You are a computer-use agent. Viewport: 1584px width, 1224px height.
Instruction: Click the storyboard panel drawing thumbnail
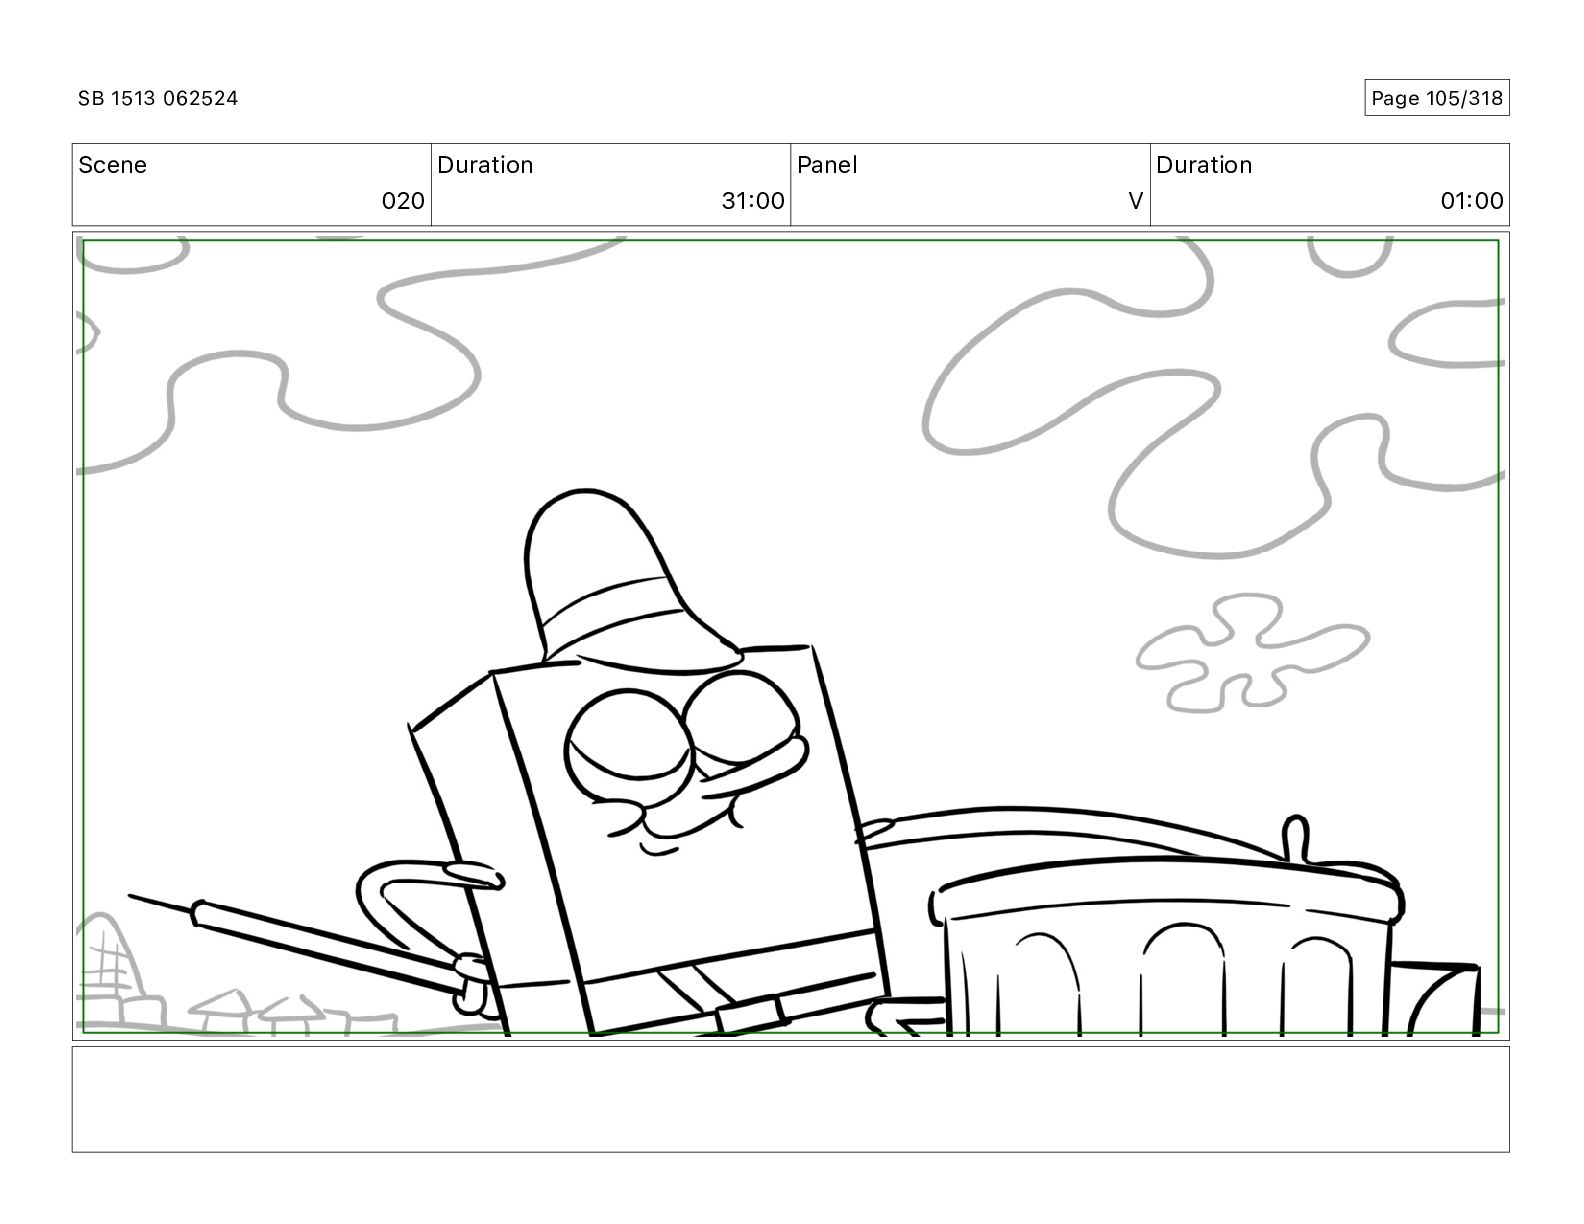pos(790,636)
